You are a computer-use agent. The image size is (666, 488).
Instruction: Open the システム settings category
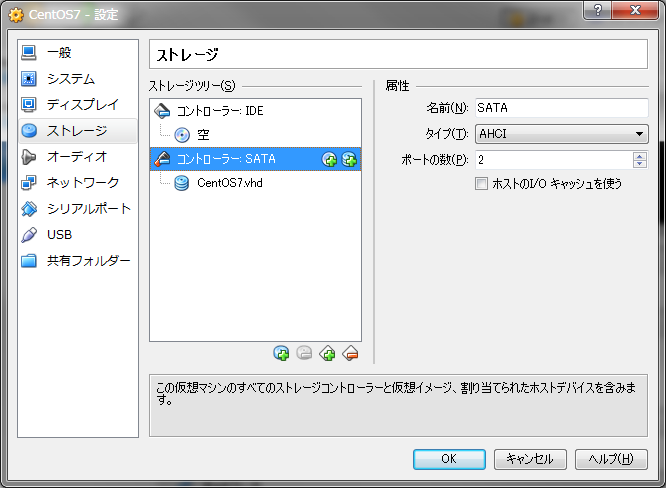(x=78, y=79)
